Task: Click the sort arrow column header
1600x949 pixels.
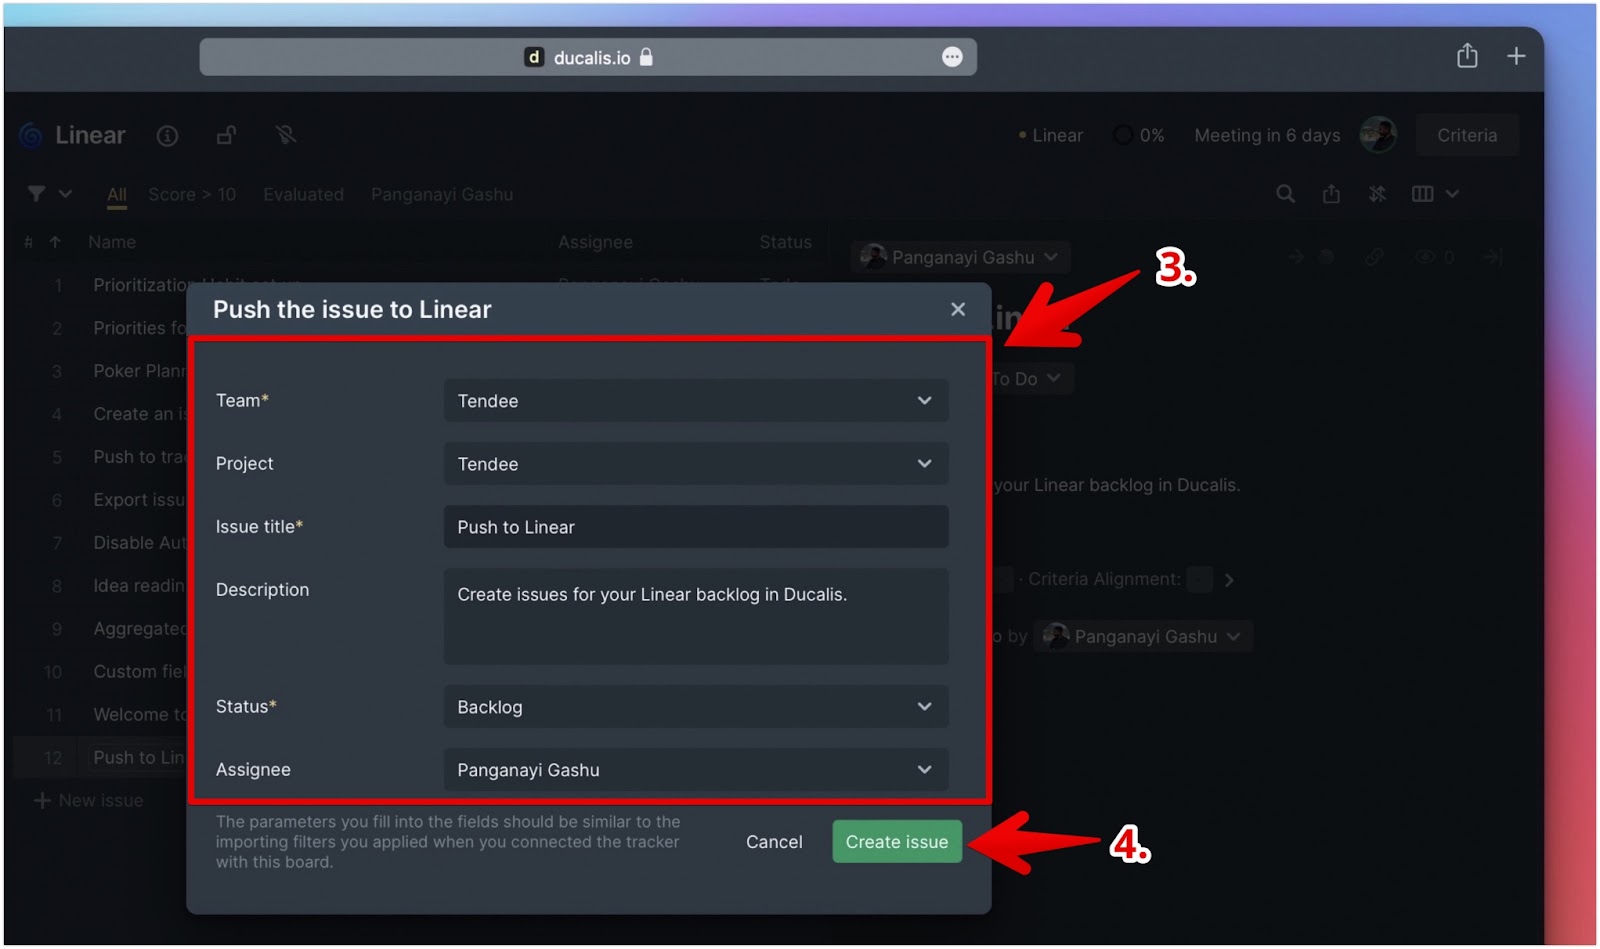Action: (x=55, y=242)
